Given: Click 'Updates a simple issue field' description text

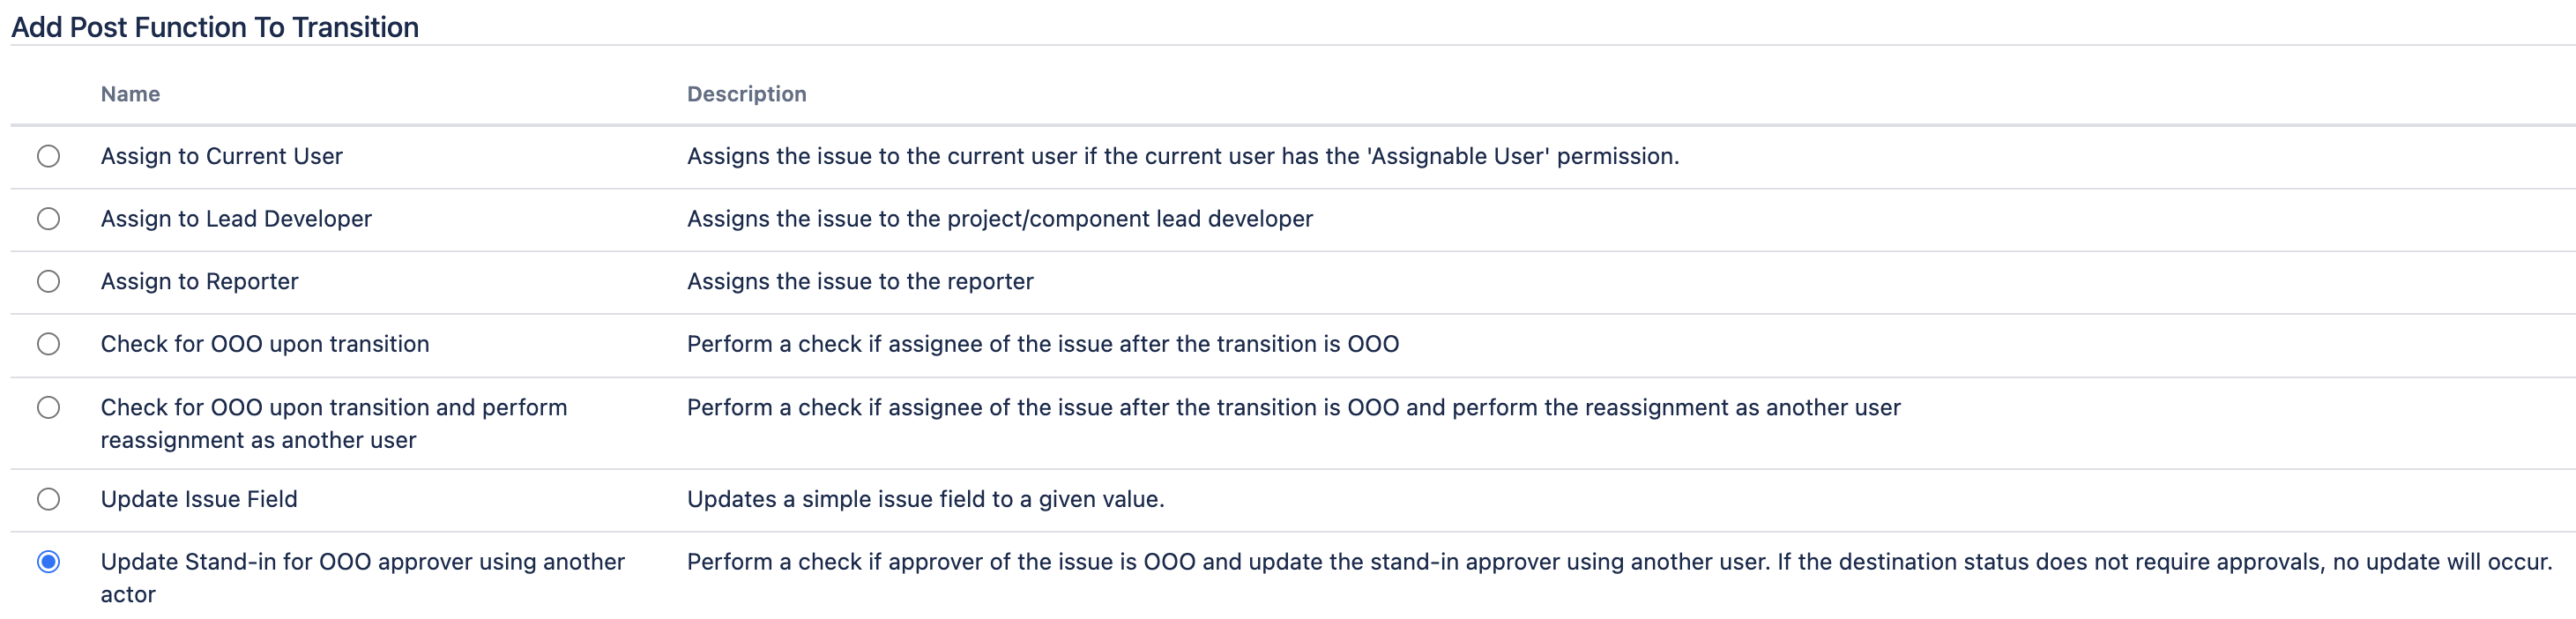Looking at the screenshot, I should (925, 499).
